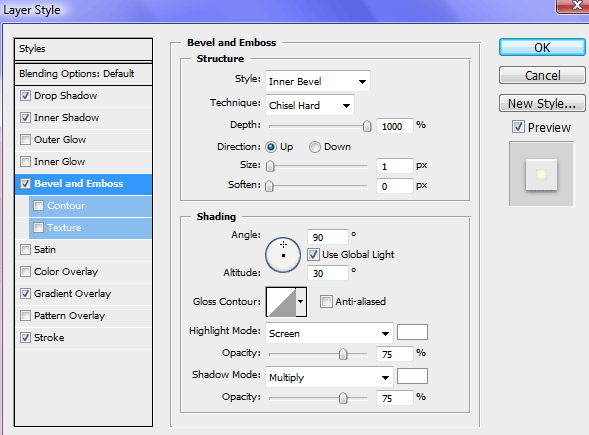Toggle the Use Global Light checkbox
589x435 pixels.
(x=313, y=255)
